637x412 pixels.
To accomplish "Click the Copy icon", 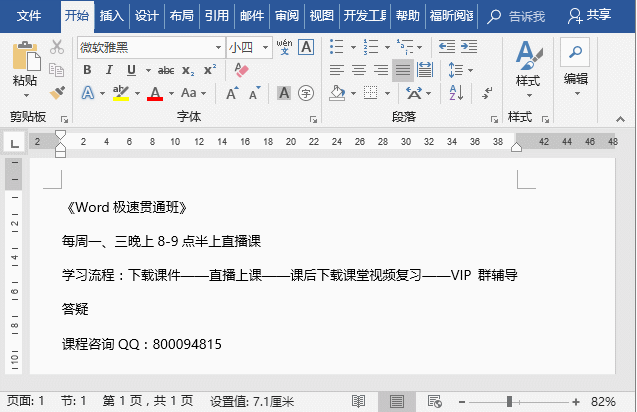I will tap(56, 70).
